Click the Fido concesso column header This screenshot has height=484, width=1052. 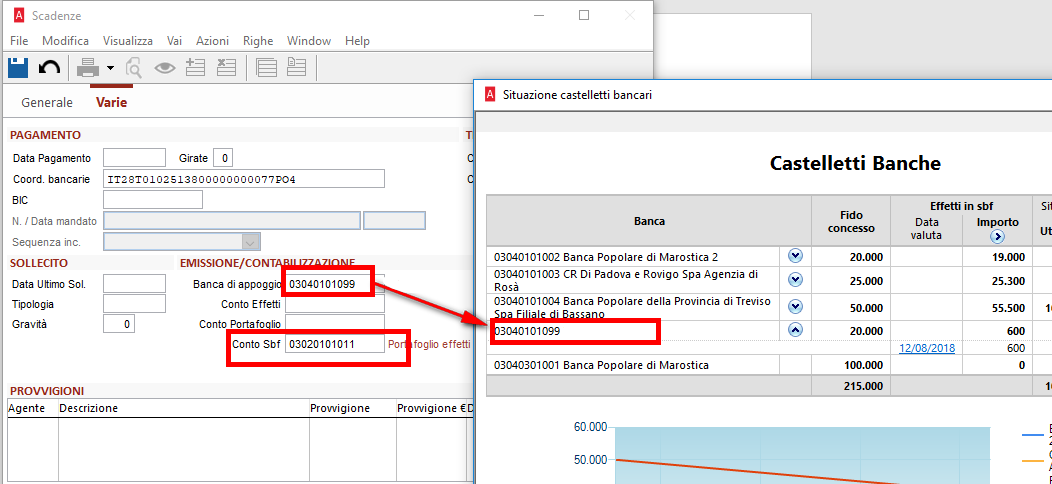[x=851, y=221]
